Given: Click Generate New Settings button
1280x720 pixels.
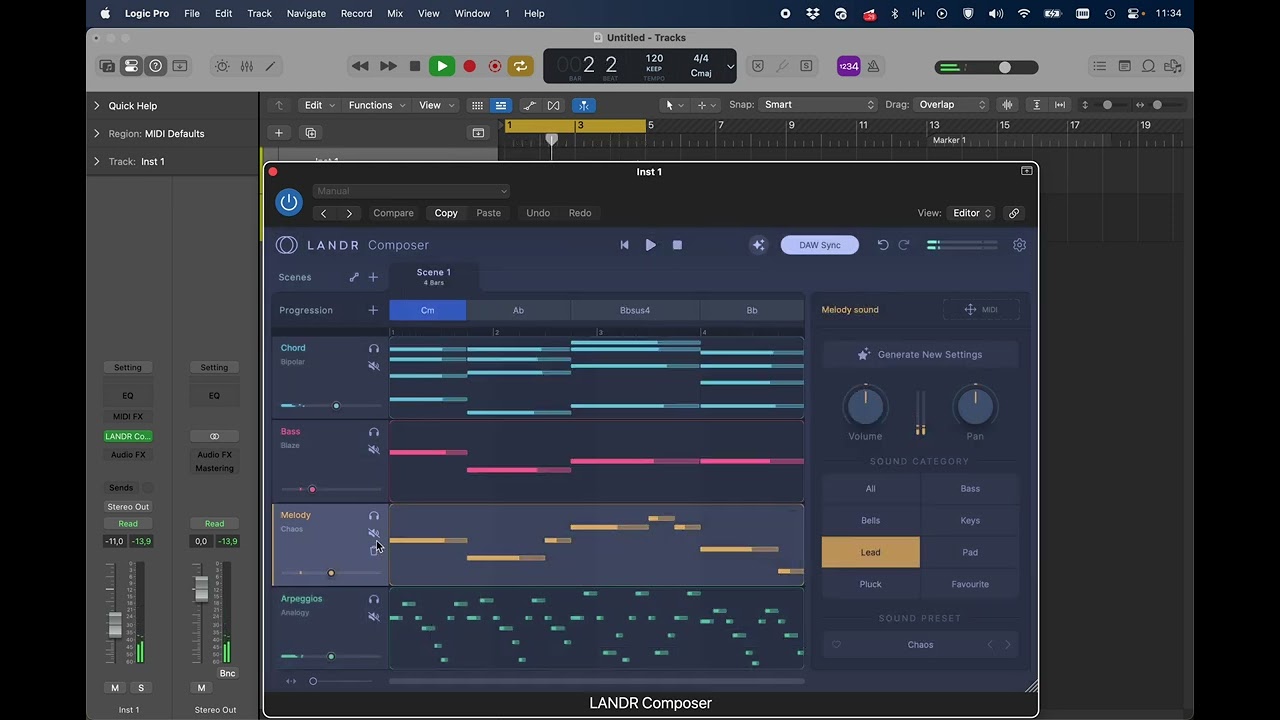Looking at the screenshot, I should (920, 354).
